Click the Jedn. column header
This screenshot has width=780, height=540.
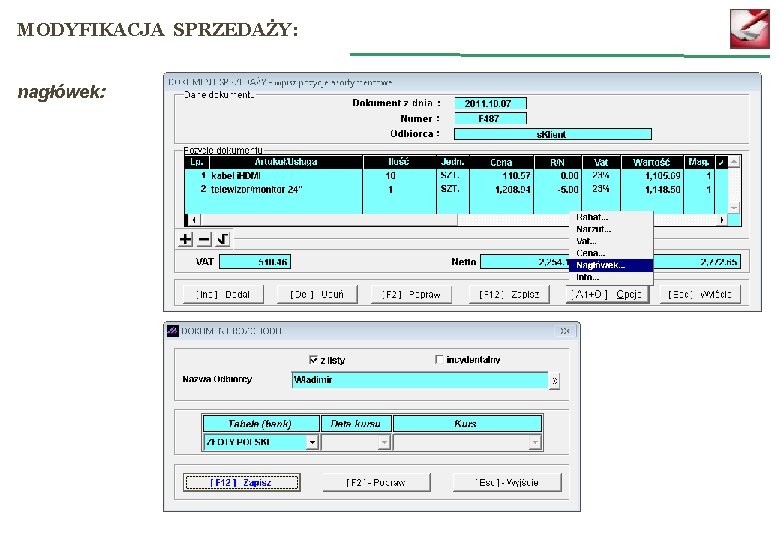click(453, 162)
